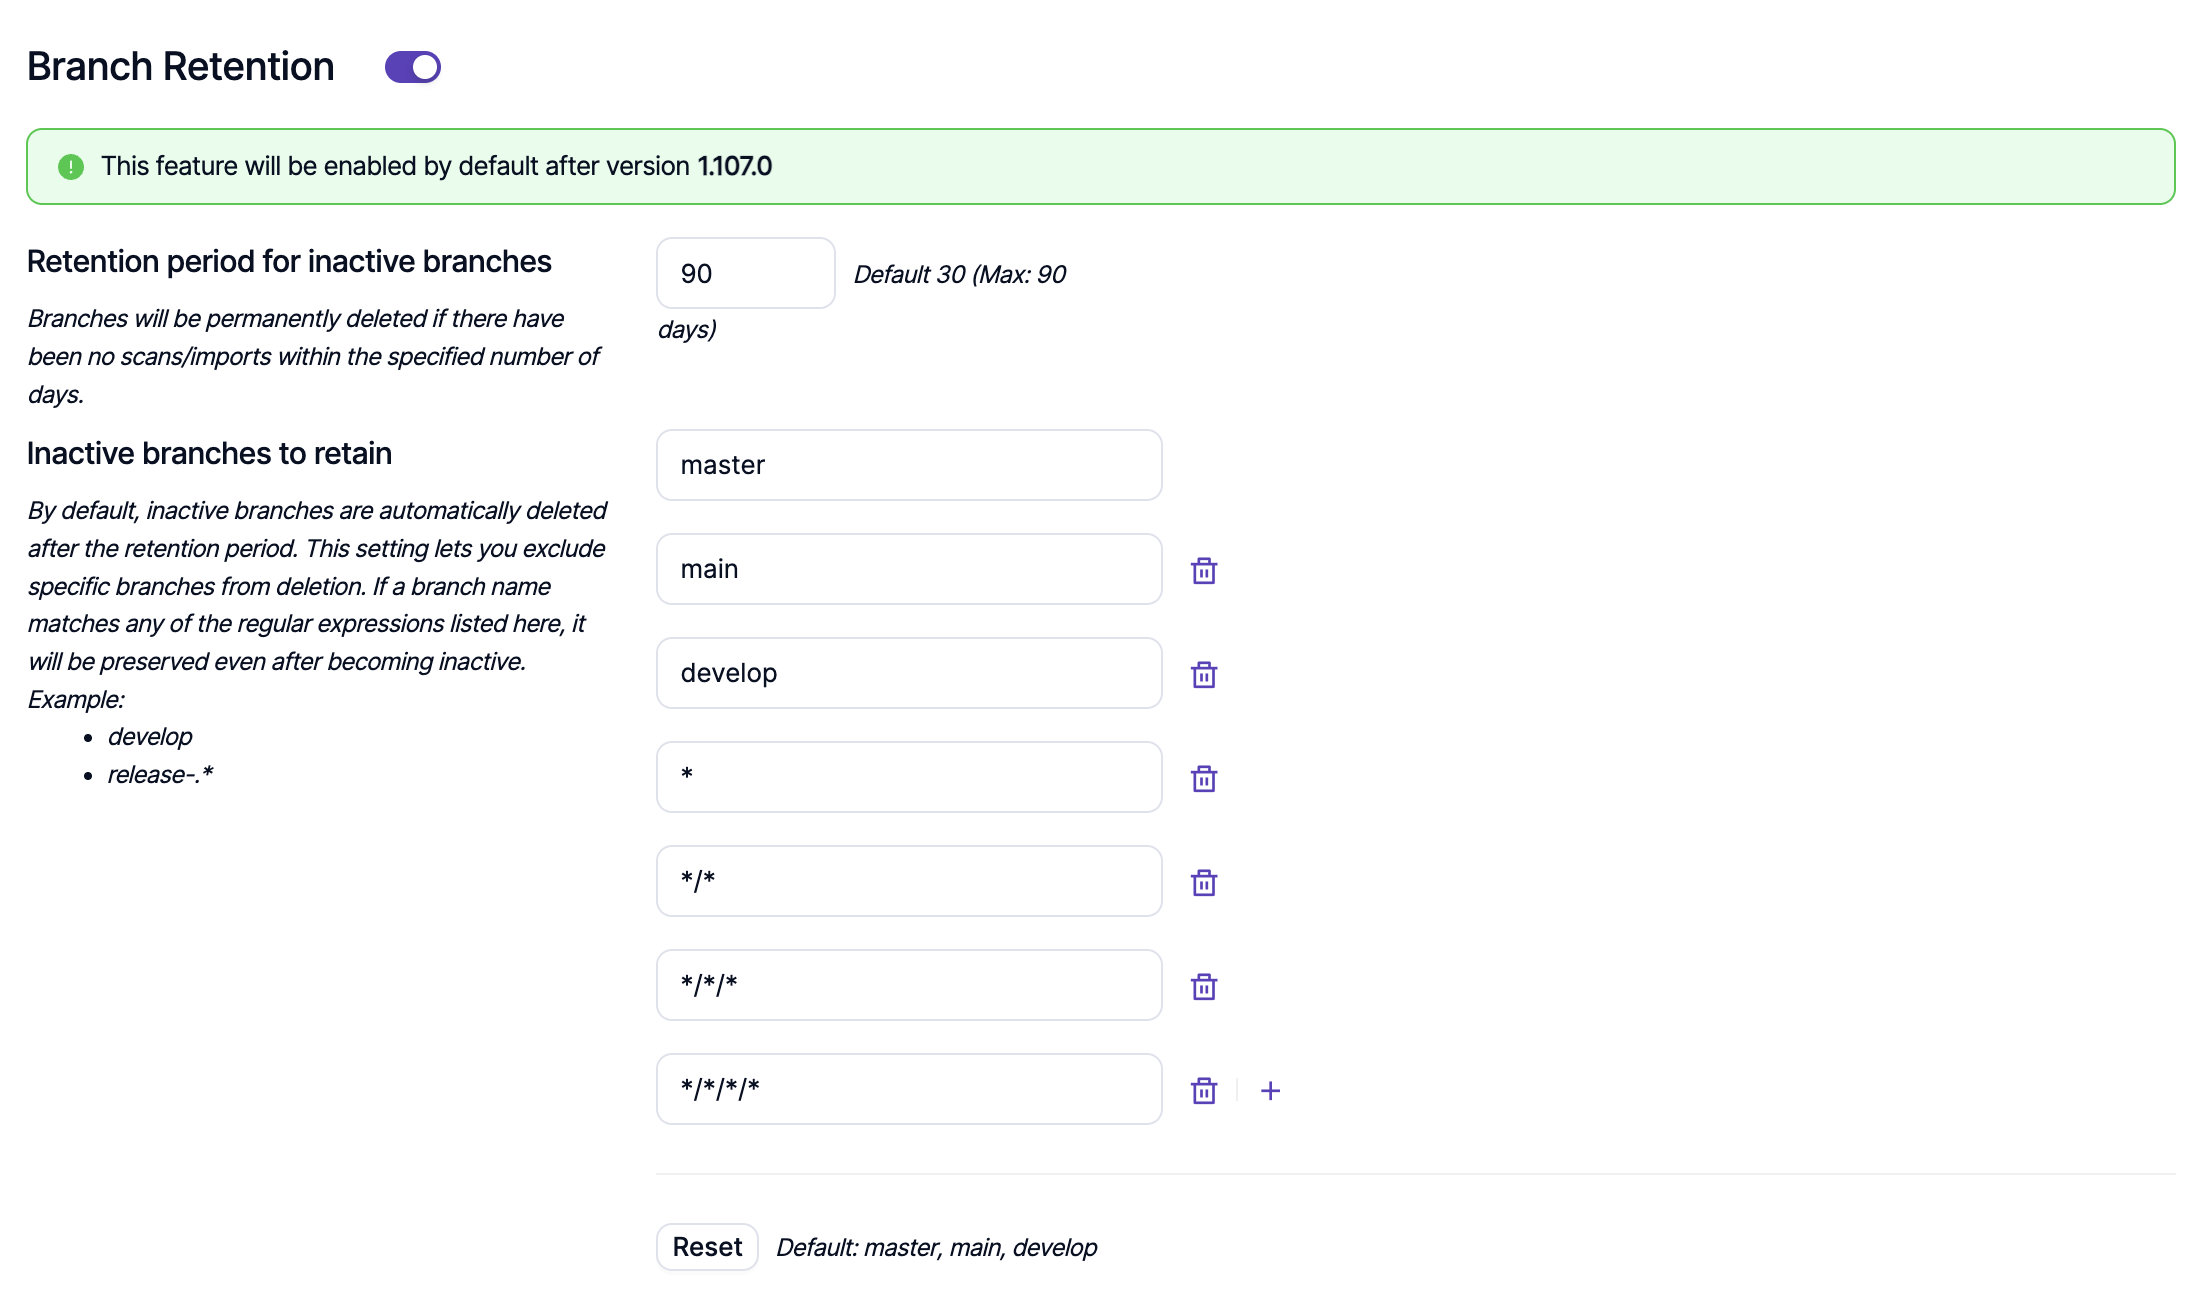Click into the 'main' branch field
2198x1302 pixels.
(908, 569)
